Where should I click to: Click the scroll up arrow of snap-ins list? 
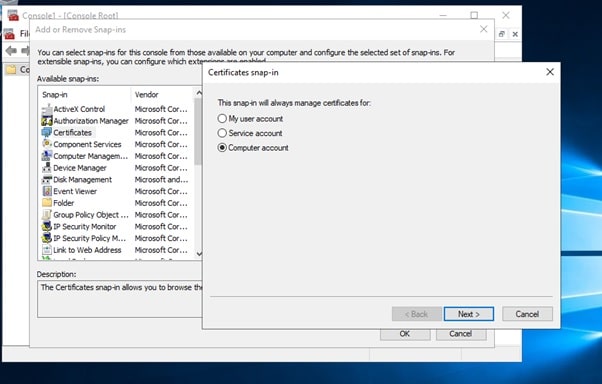pos(198,93)
